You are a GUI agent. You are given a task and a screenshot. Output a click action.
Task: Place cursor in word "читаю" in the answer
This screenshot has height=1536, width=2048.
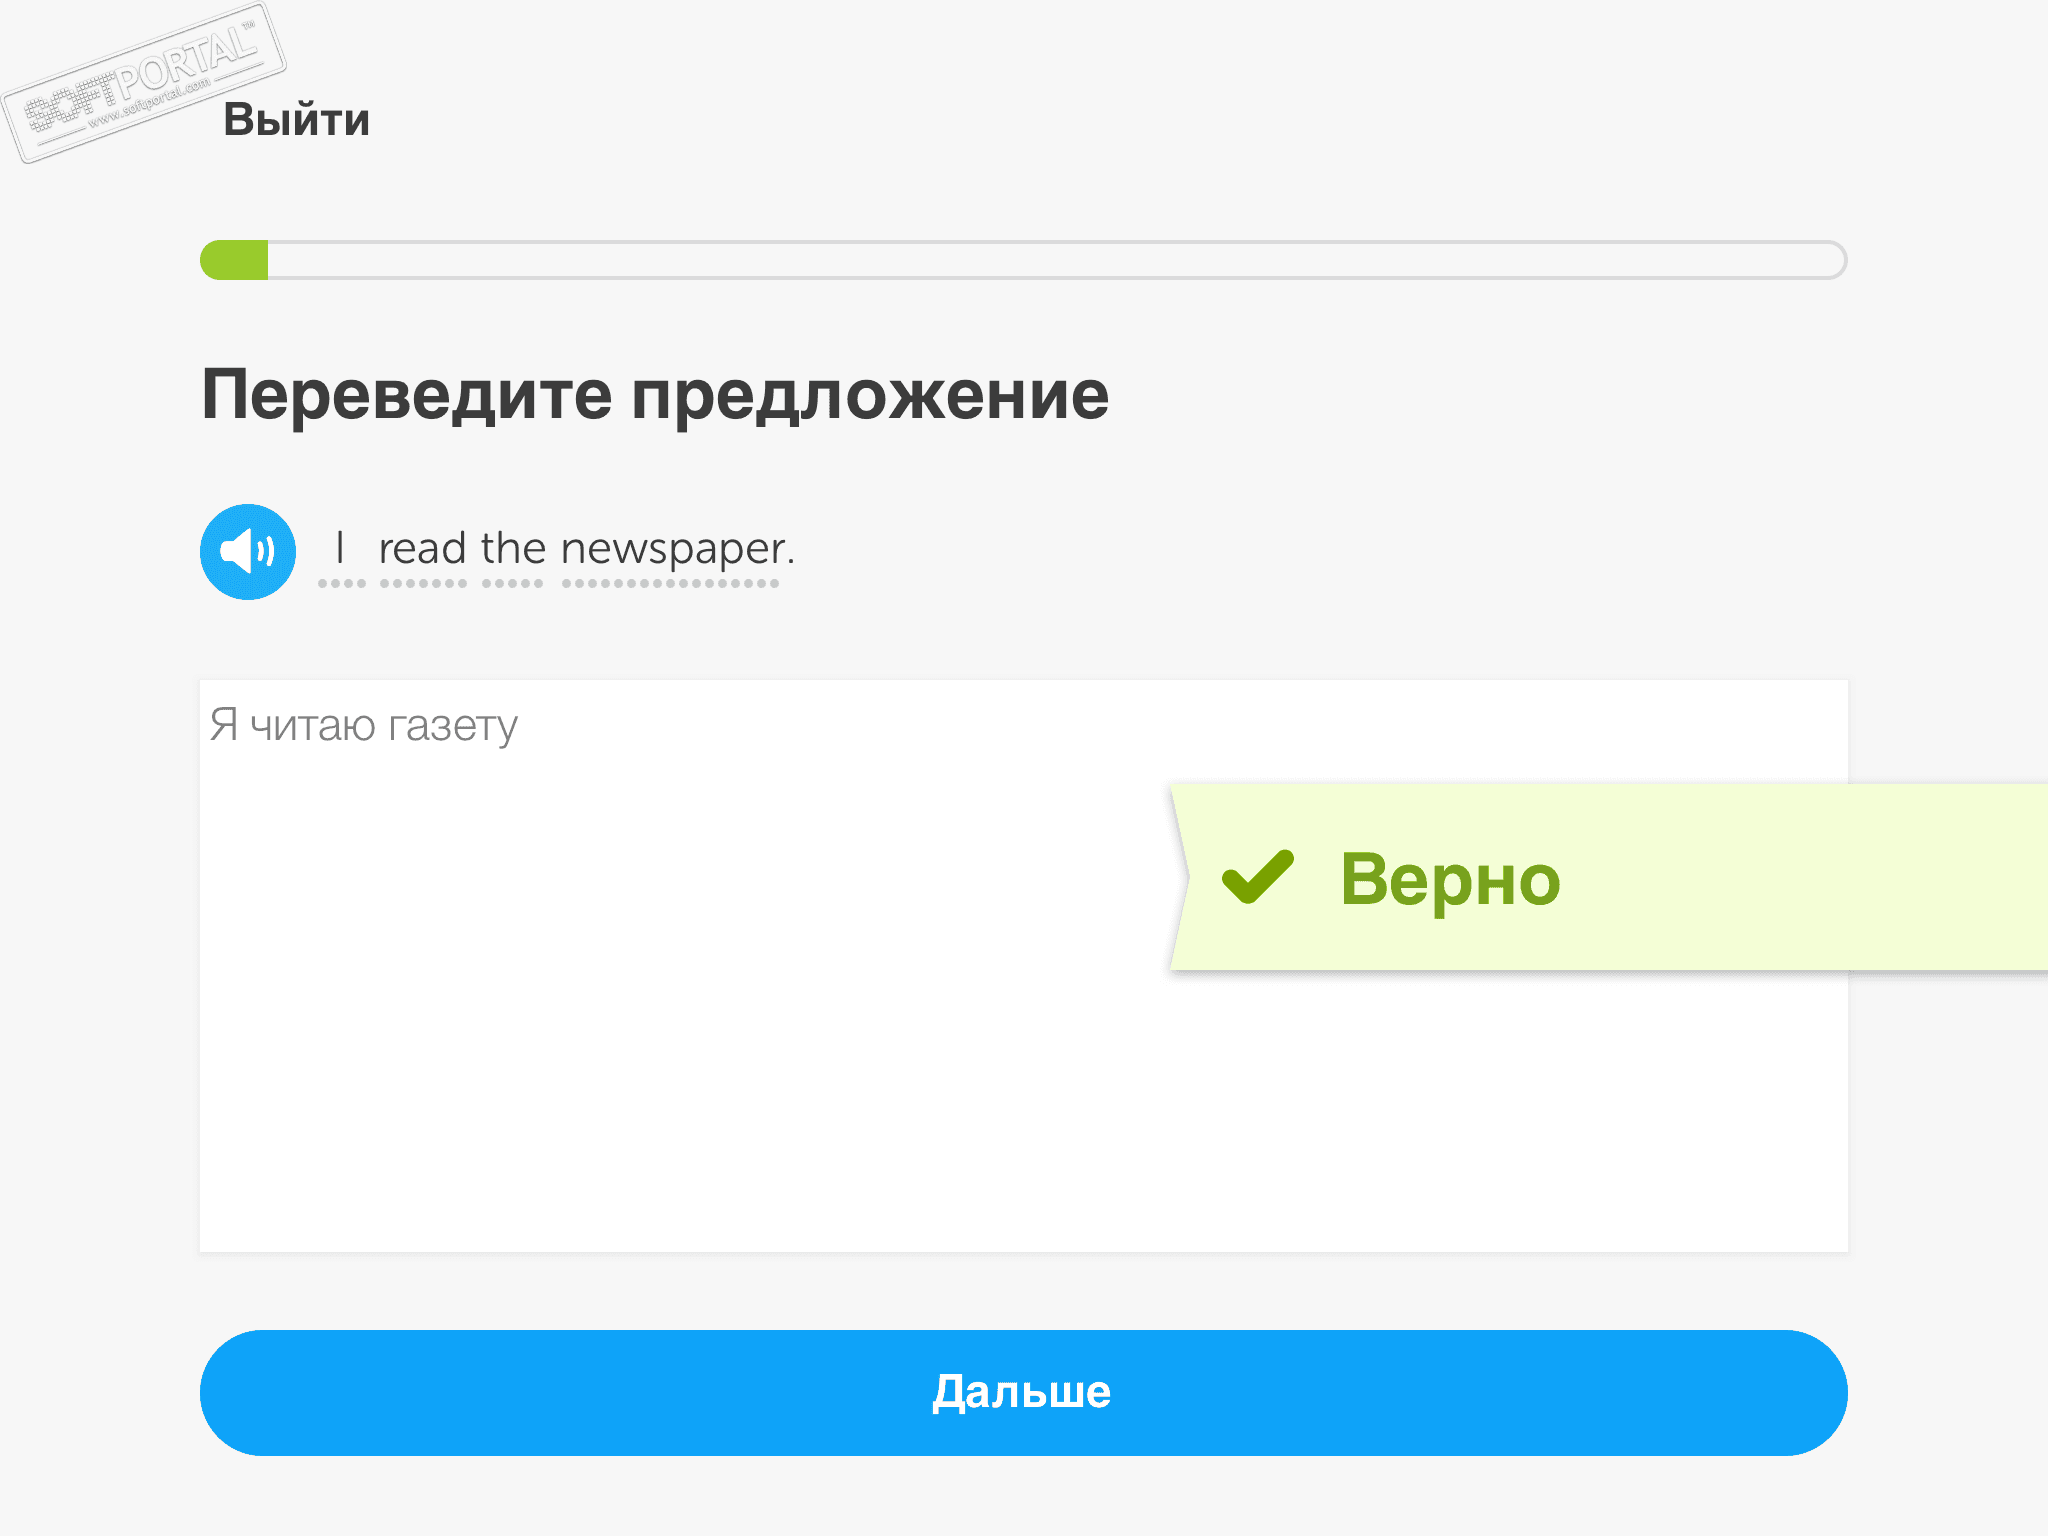[313, 726]
